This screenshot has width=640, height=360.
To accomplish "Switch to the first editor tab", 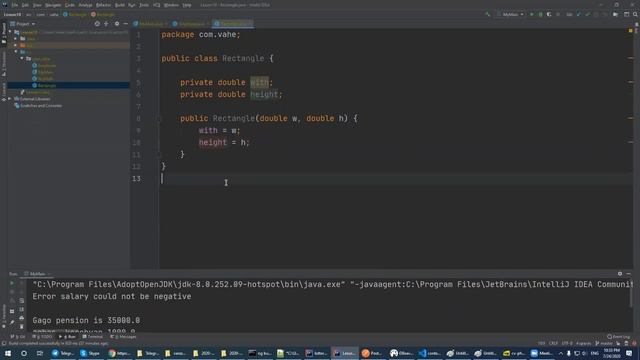I will tap(150, 24).
